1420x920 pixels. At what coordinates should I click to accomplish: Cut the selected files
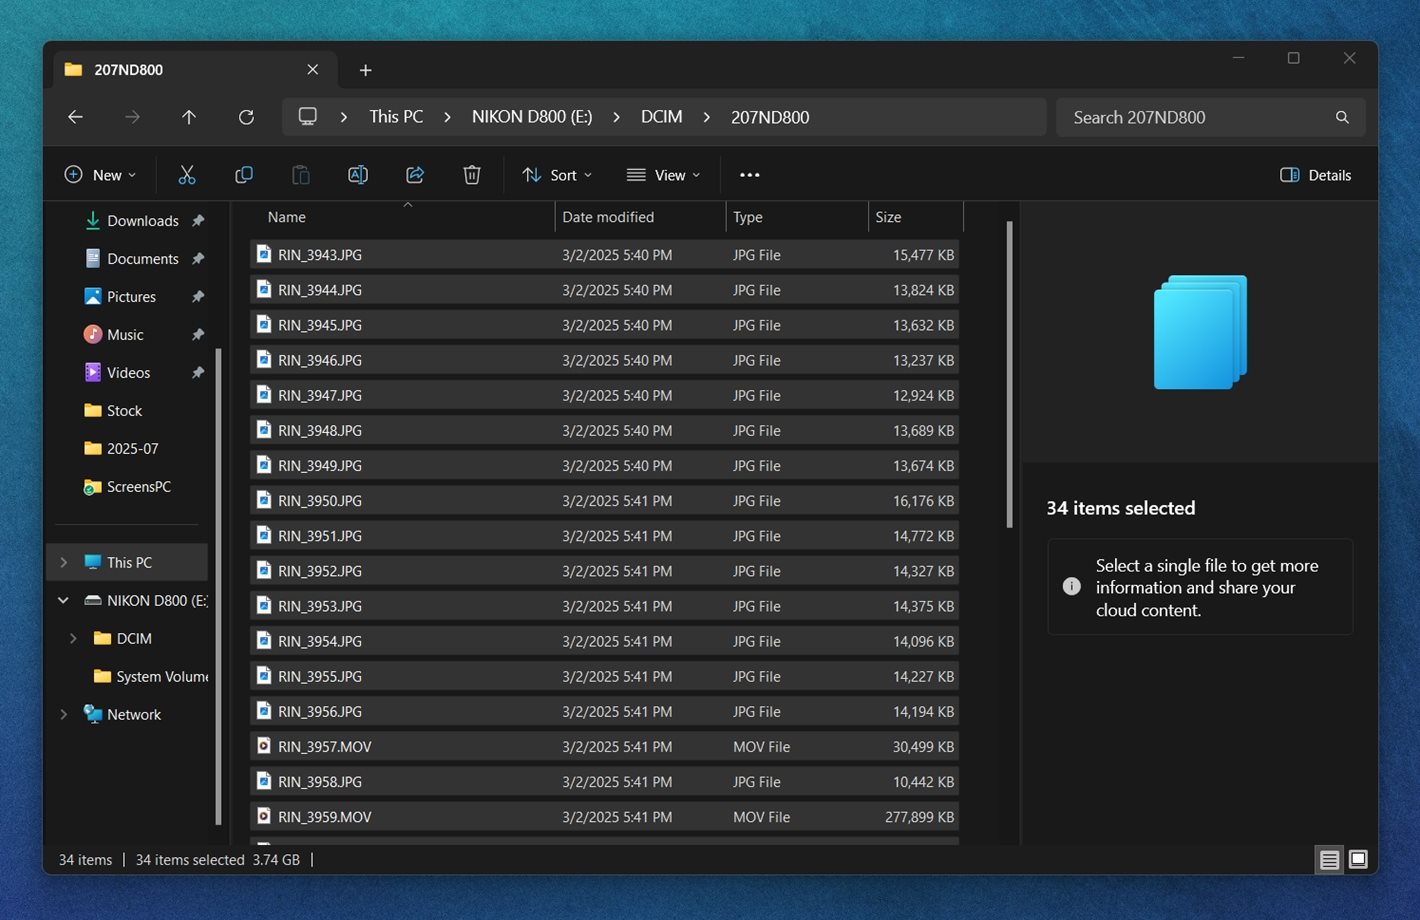pyautogui.click(x=187, y=174)
